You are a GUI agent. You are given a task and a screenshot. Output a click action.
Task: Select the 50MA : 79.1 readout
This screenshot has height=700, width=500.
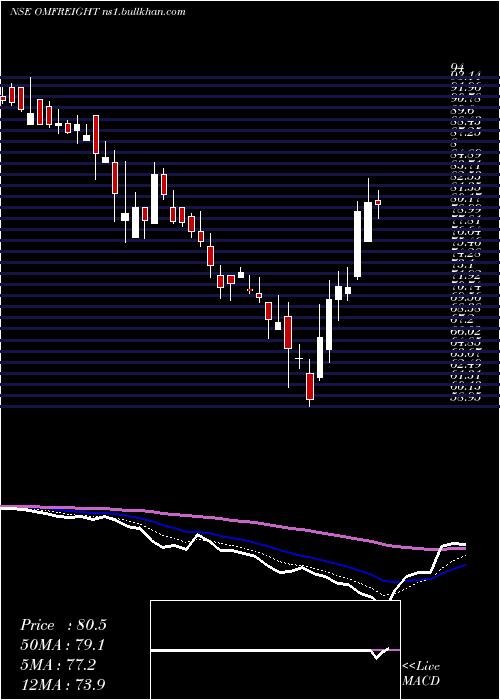tap(64, 645)
